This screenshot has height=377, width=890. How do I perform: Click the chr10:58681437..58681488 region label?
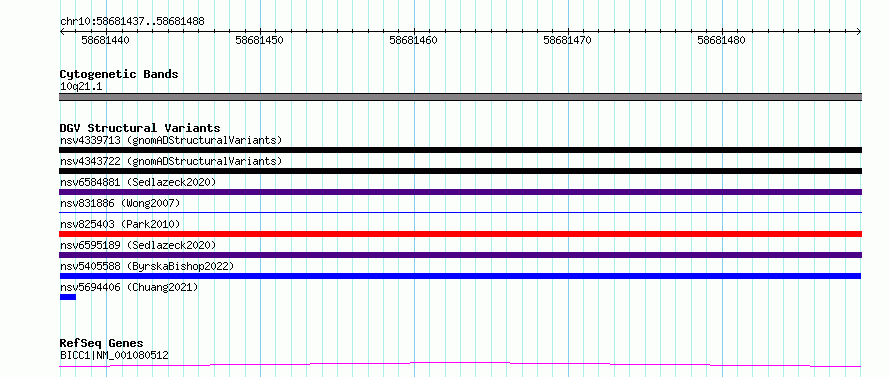coord(132,22)
